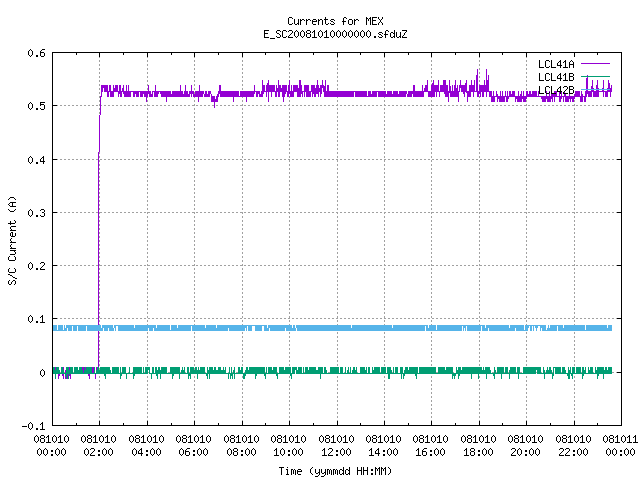The height and width of the screenshot is (480, 640).
Task: Click the x-axis tick 081010 06:00
Action: tap(193, 446)
